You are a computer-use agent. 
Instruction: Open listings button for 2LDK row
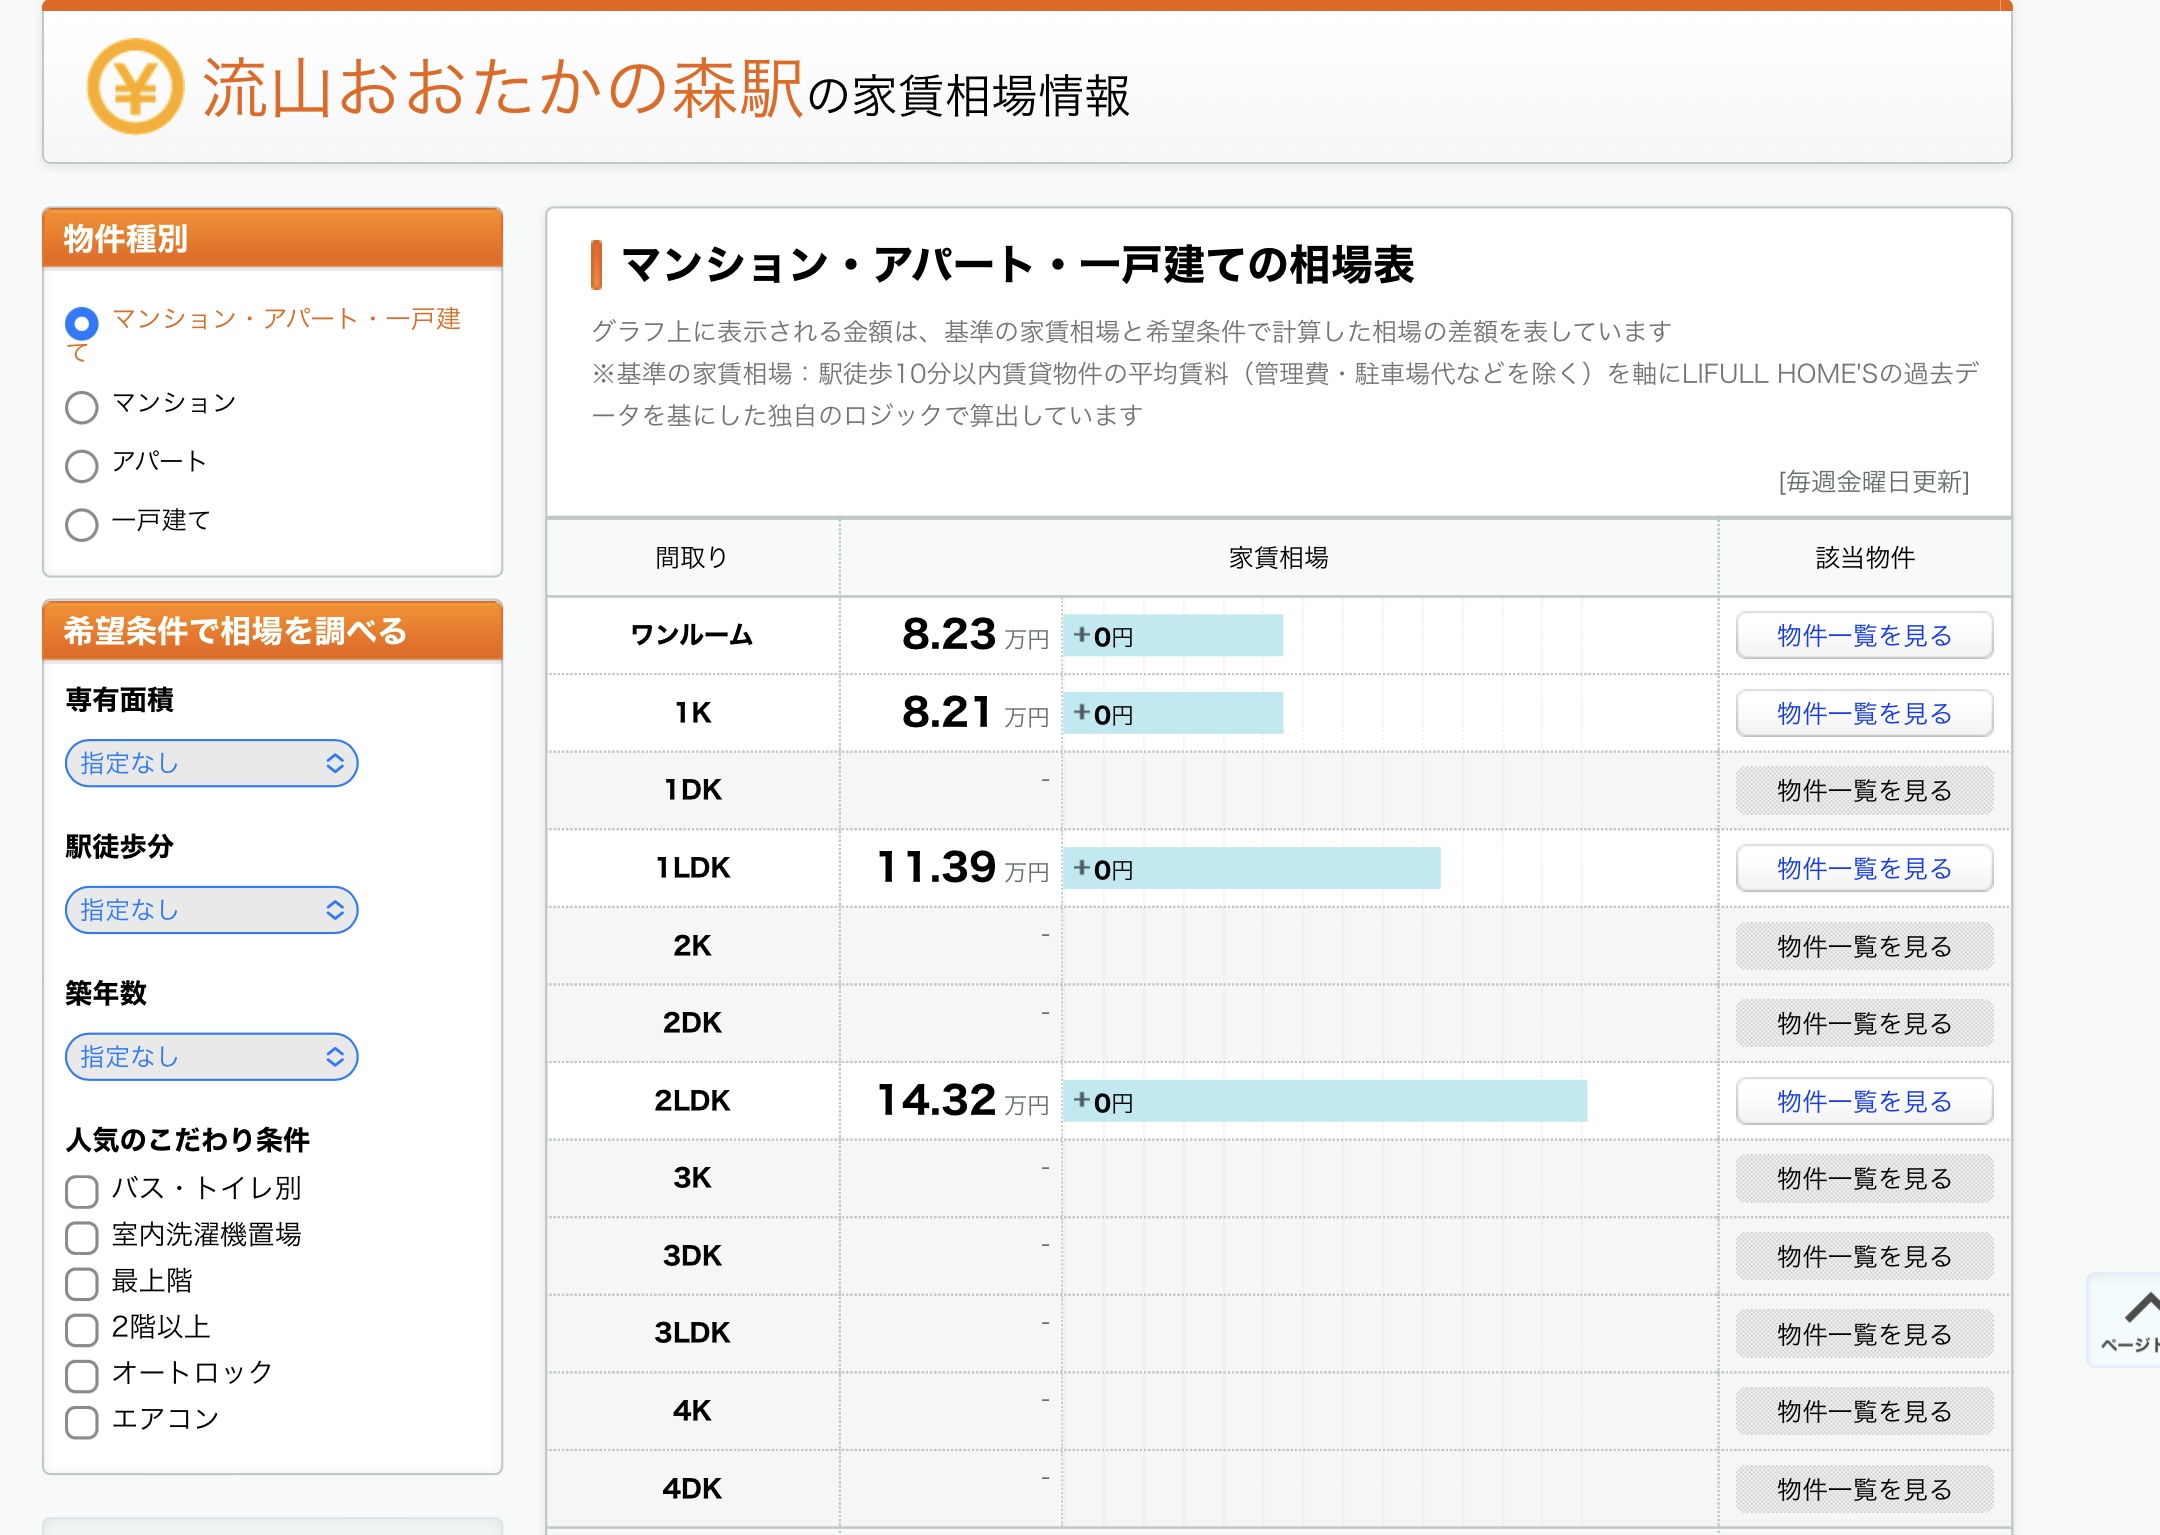pyautogui.click(x=1863, y=1102)
